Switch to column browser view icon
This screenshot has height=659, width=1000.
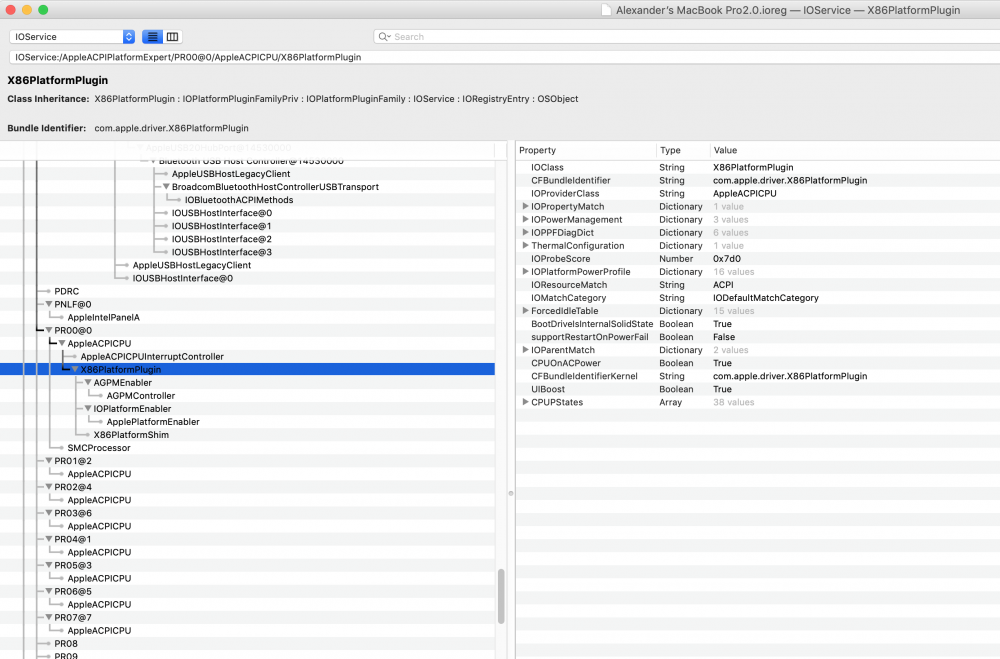pos(172,37)
